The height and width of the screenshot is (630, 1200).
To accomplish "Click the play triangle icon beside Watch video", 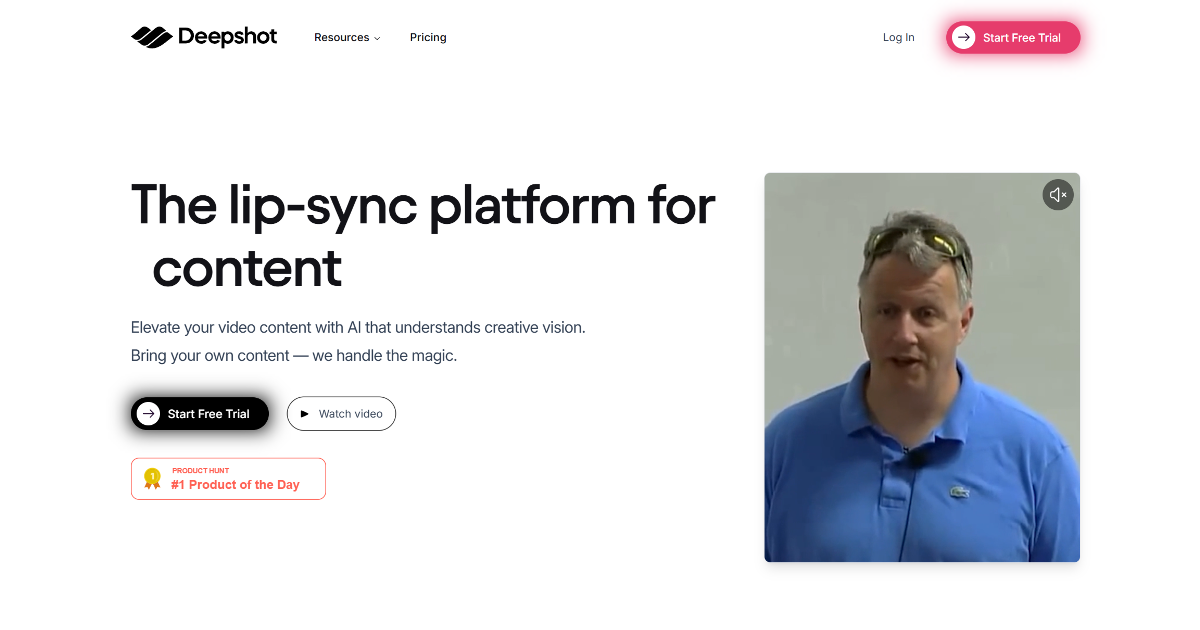I will [305, 414].
